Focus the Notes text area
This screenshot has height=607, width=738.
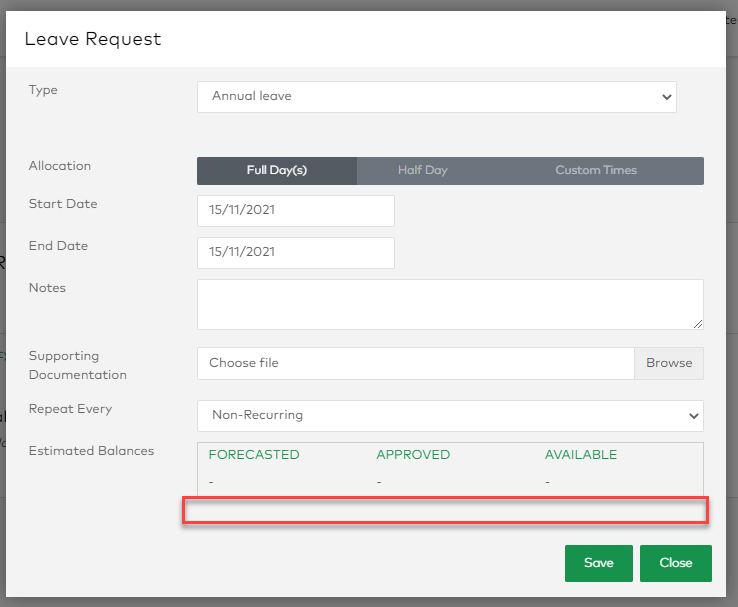click(450, 304)
